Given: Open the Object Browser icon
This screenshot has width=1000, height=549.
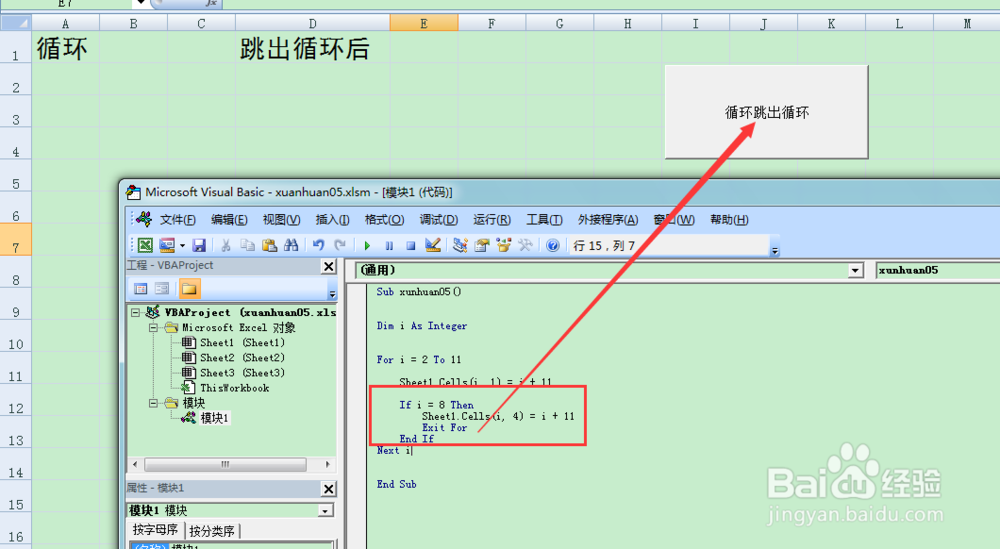Looking at the screenshot, I should [x=504, y=245].
